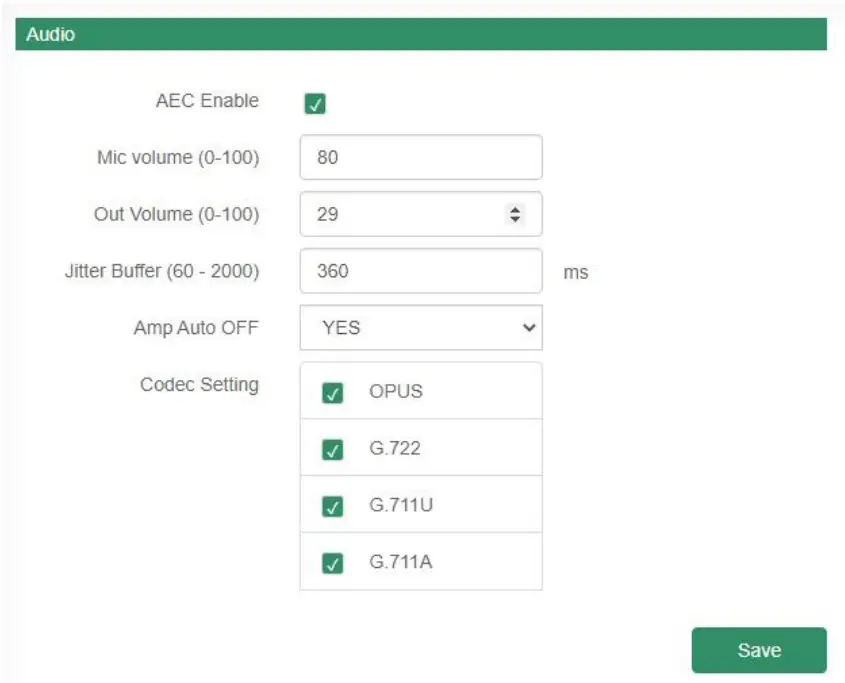
Task: Decrease Out Volume with the down arrow
Action: point(516,218)
